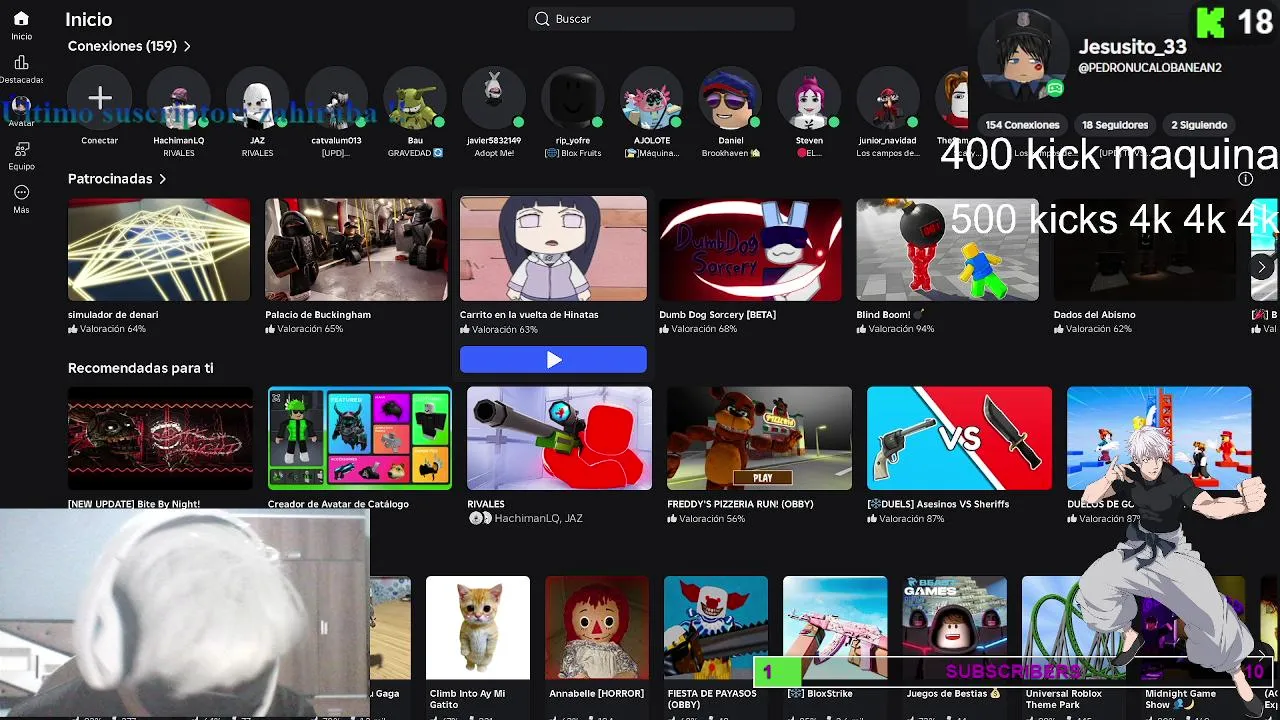This screenshot has width=1280, height=720.
Task: Open catvalum013's avatar
Action: [336, 98]
